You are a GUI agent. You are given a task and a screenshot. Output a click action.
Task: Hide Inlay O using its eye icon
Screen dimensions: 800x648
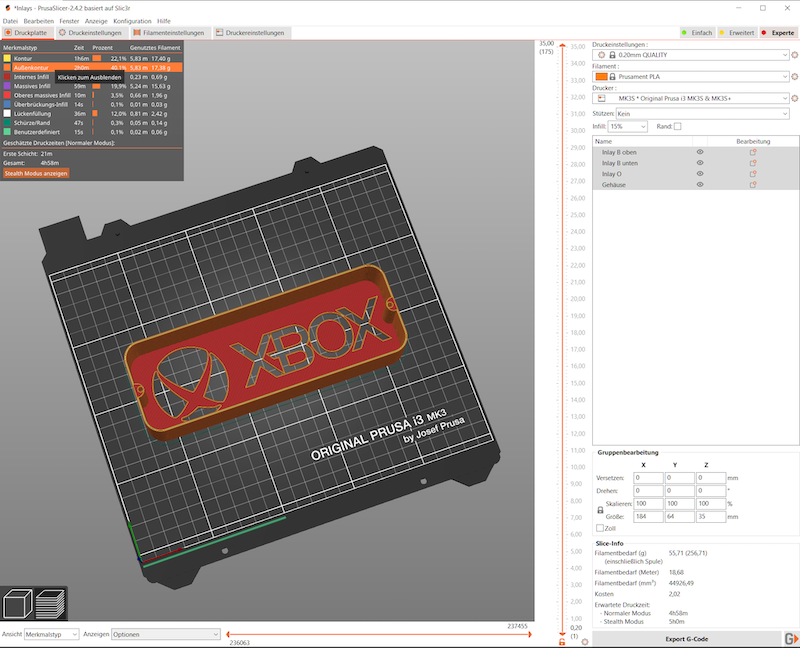coord(700,174)
